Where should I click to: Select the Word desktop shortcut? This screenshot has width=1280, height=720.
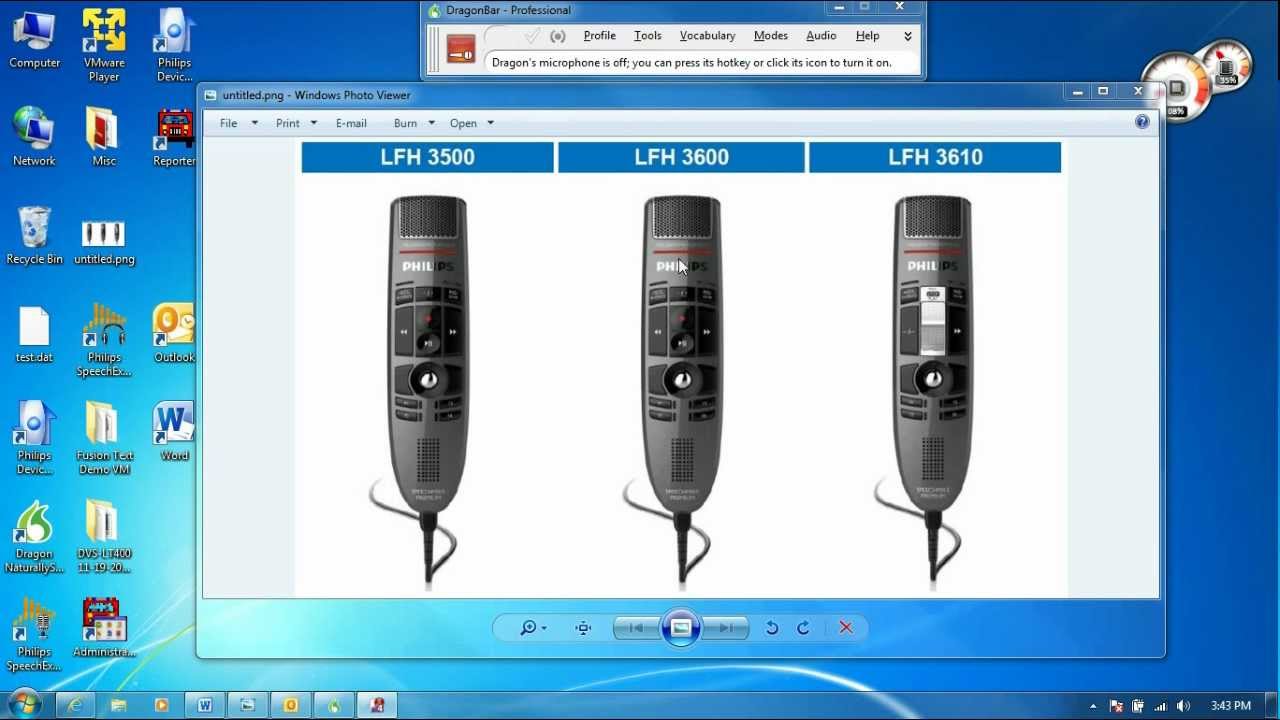[x=174, y=432]
